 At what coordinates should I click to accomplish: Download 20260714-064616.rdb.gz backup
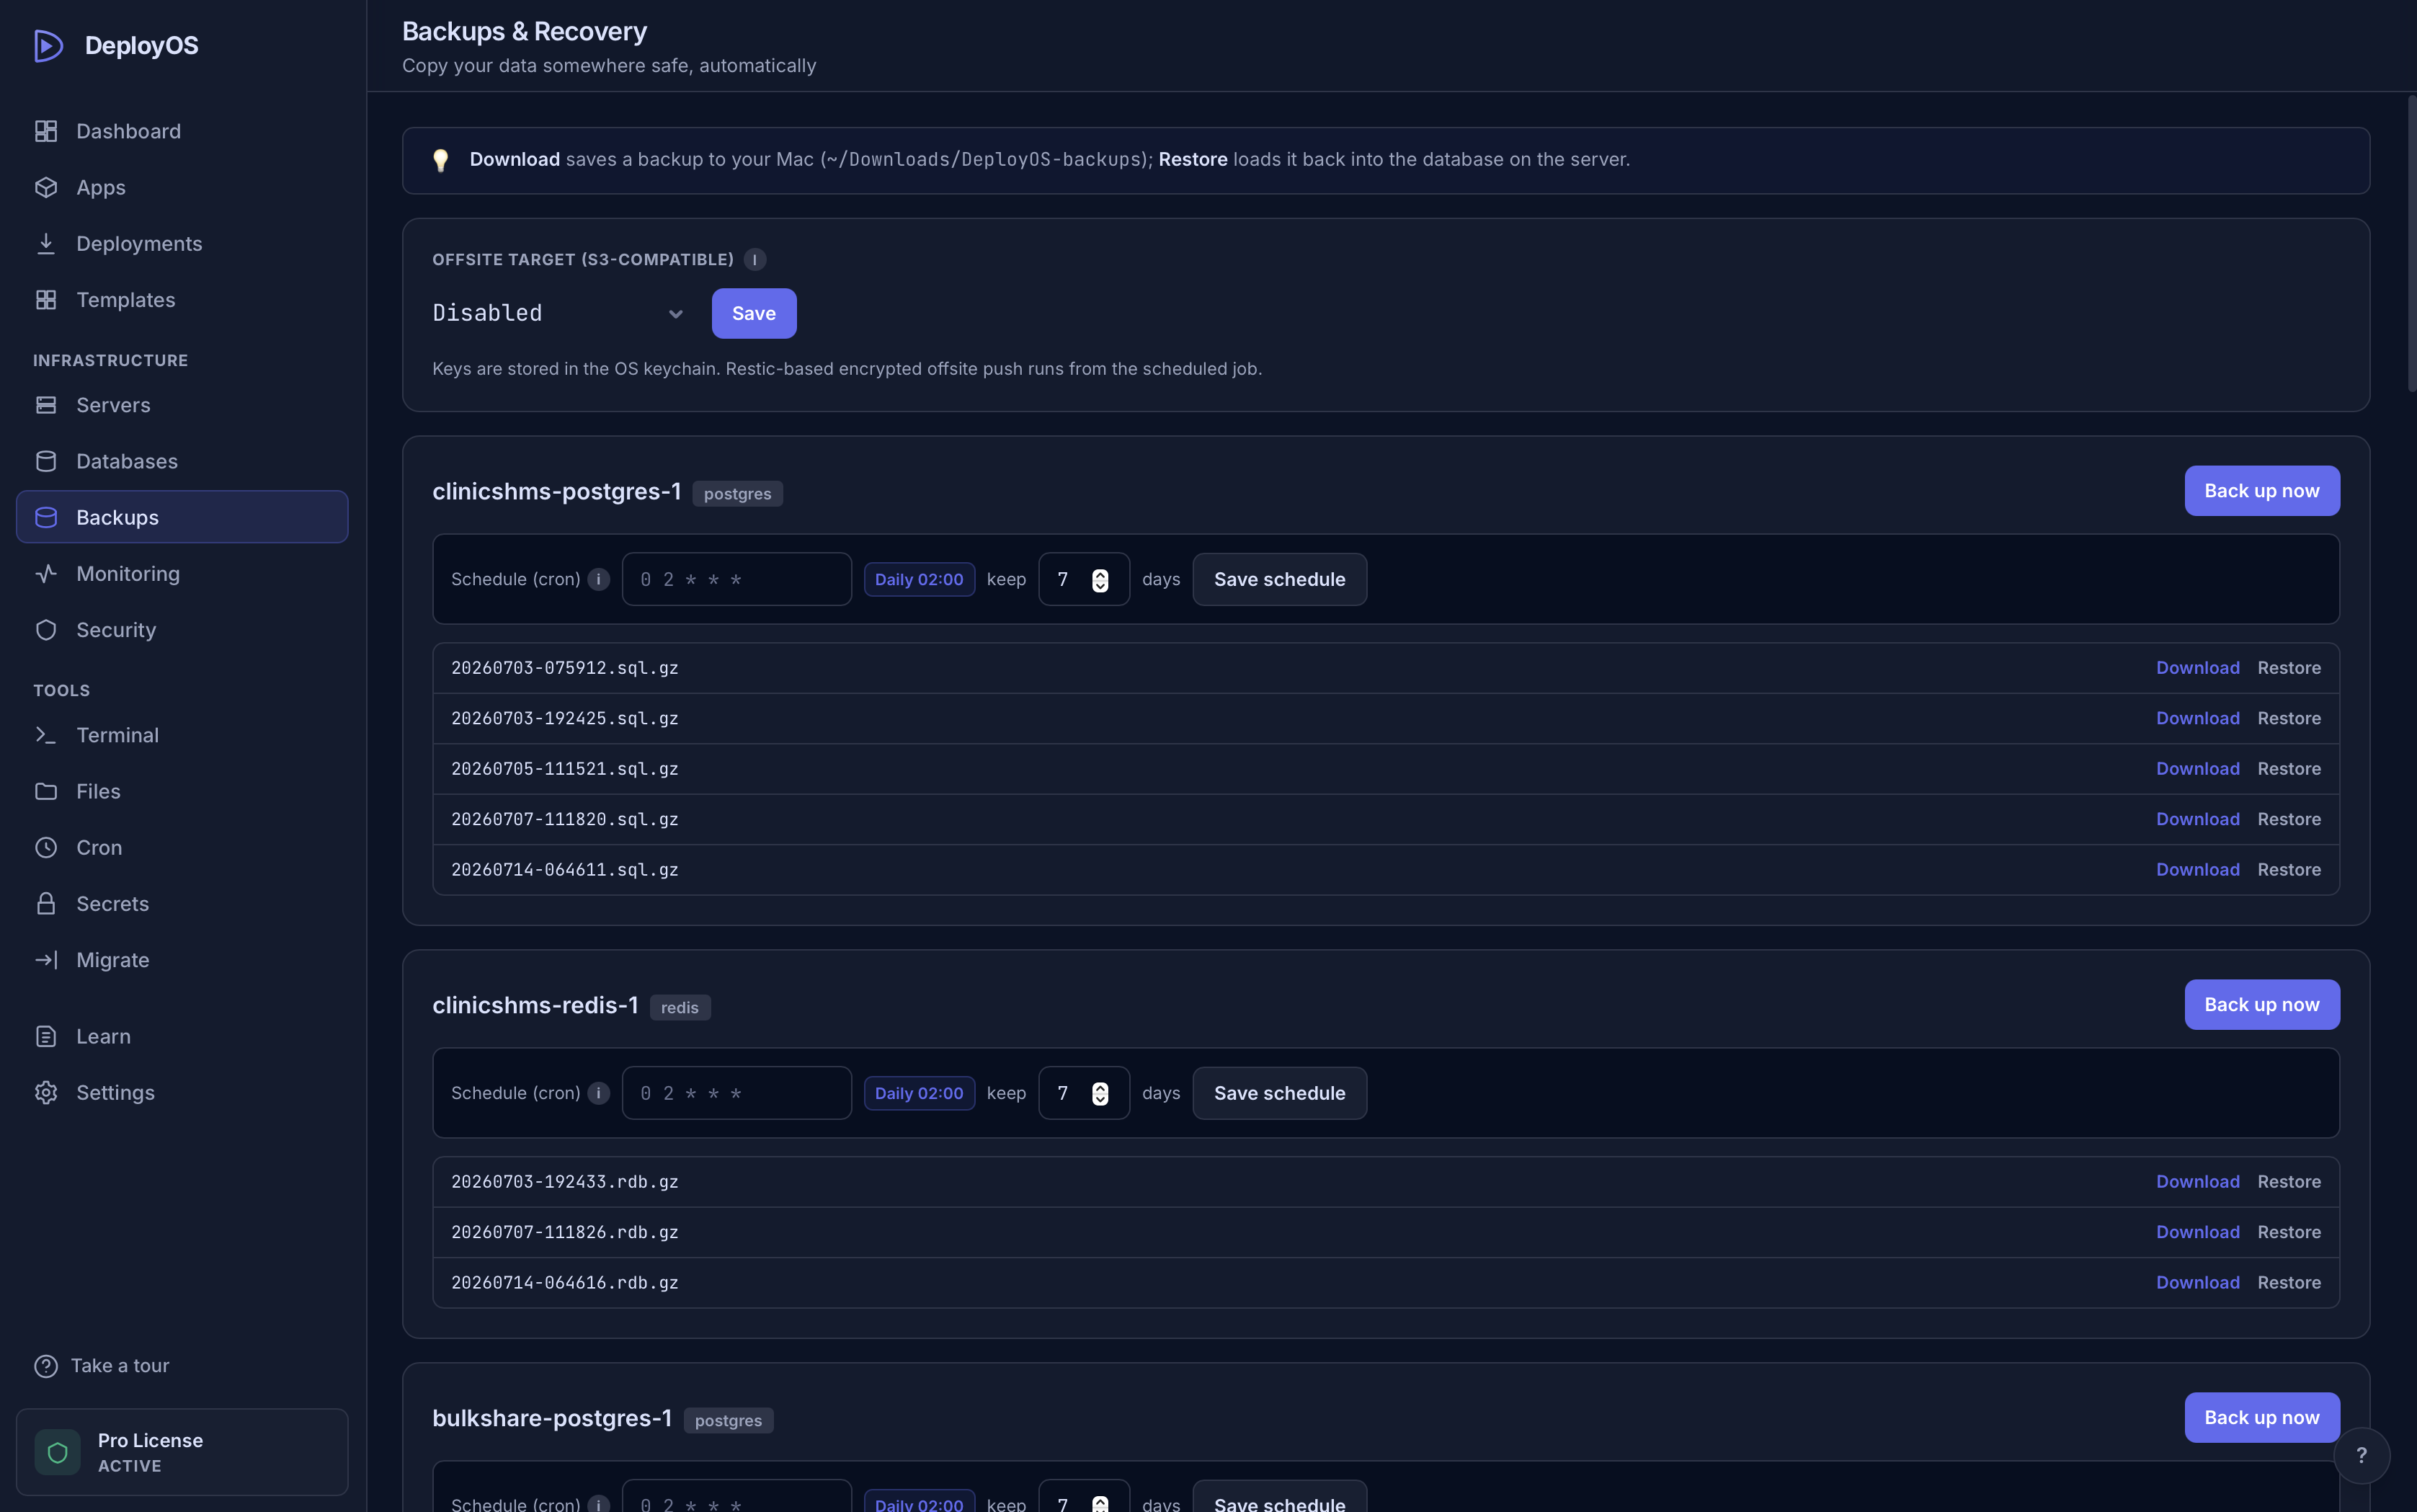pyautogui.click(x=2197, y=1282)
